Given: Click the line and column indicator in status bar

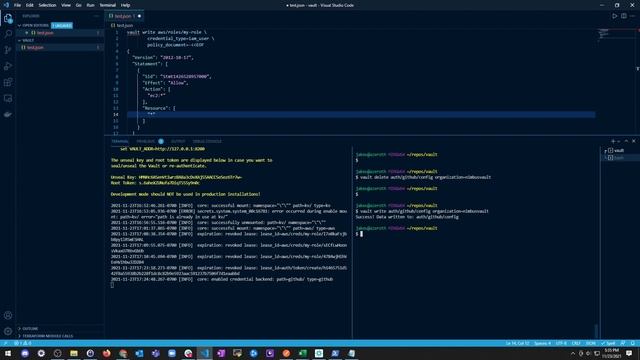Looking at the screenshot, I should click(x=518, y=343).
